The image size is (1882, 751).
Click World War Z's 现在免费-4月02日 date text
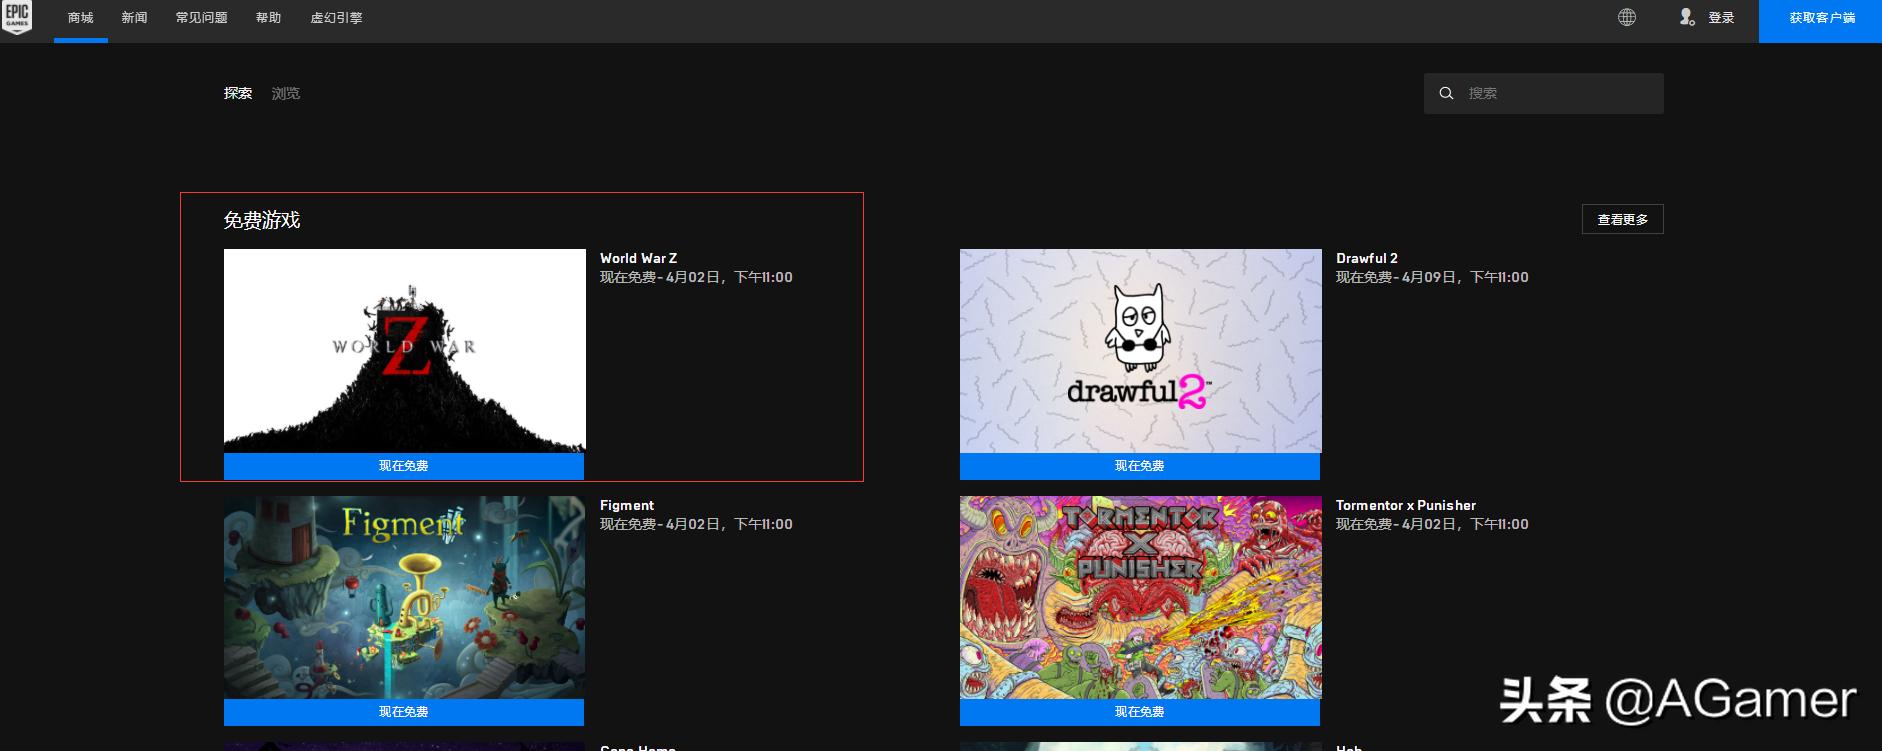[696, 277]
